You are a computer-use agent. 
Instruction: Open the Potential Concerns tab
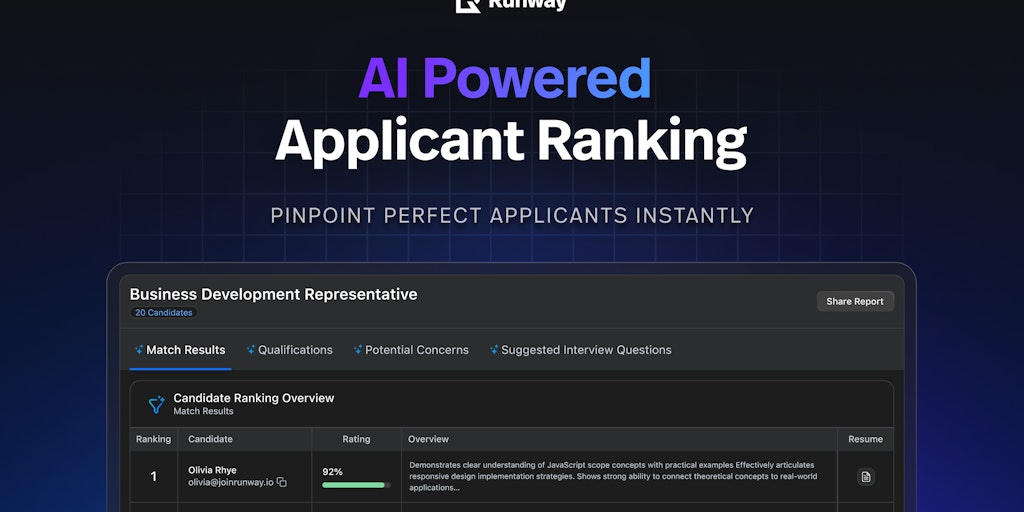tap(411, 350)
